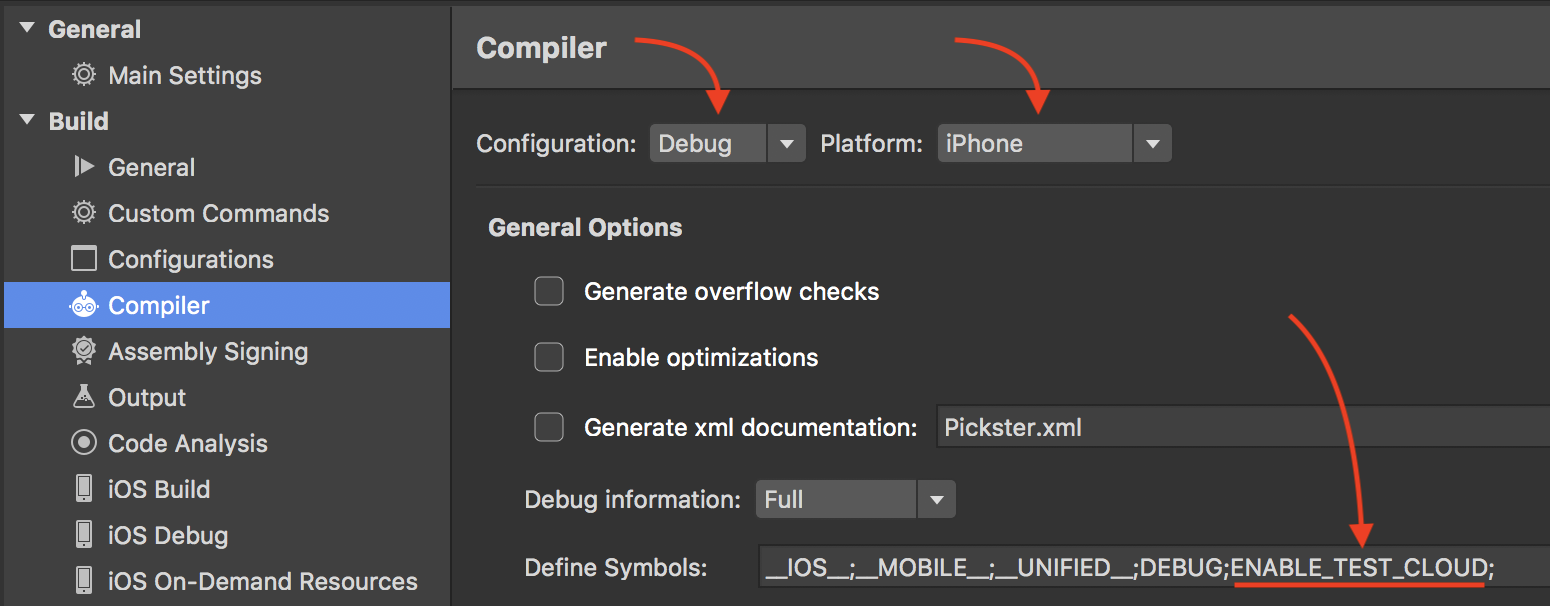
Task: Toggle Generate xml documentation checkbox
Action: [549, 427]
